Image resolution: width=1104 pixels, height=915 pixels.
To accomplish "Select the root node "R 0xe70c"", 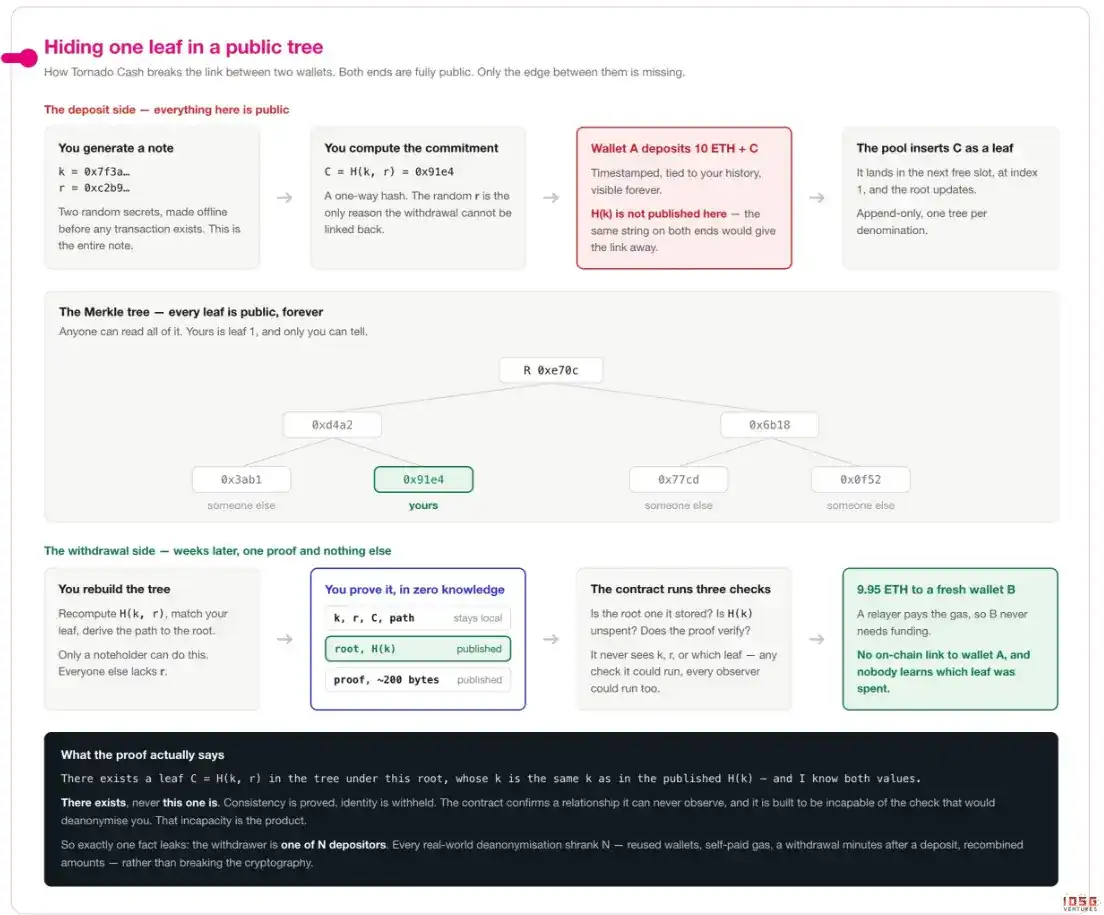I will tap(551, 370).
